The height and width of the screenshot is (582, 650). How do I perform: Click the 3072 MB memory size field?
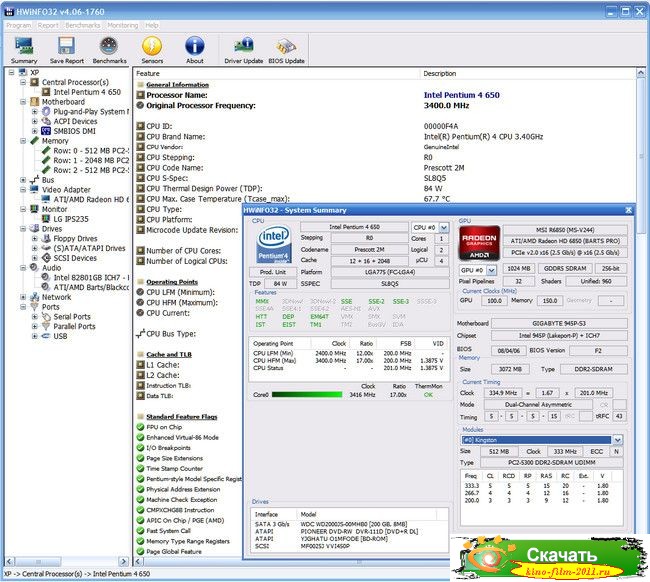(510, 369)
